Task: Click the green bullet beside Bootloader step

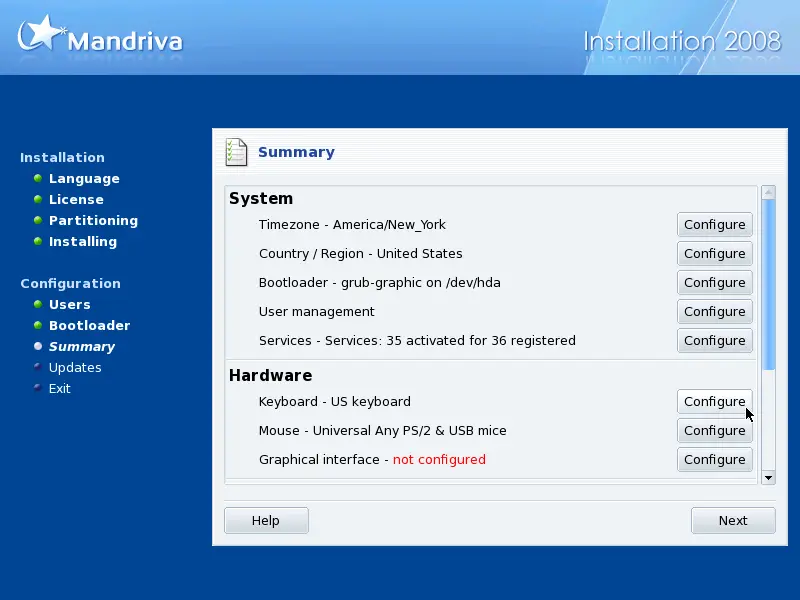Action: pyautogui.click(x=38, y=325)
